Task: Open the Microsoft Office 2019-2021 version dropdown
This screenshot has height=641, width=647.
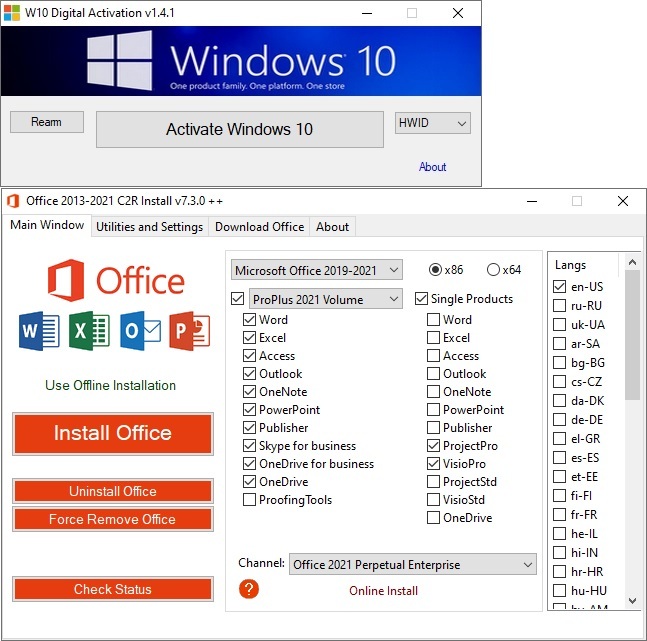Action: click(316, 270)
